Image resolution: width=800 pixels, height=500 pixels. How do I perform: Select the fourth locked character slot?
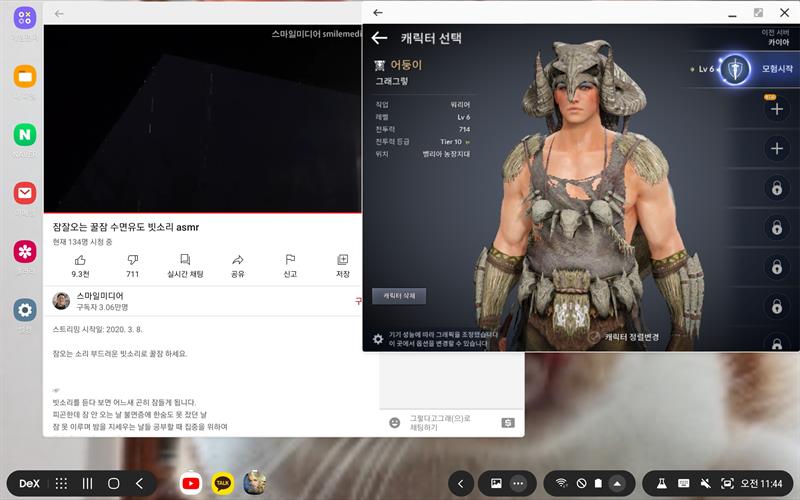[777, 307]
